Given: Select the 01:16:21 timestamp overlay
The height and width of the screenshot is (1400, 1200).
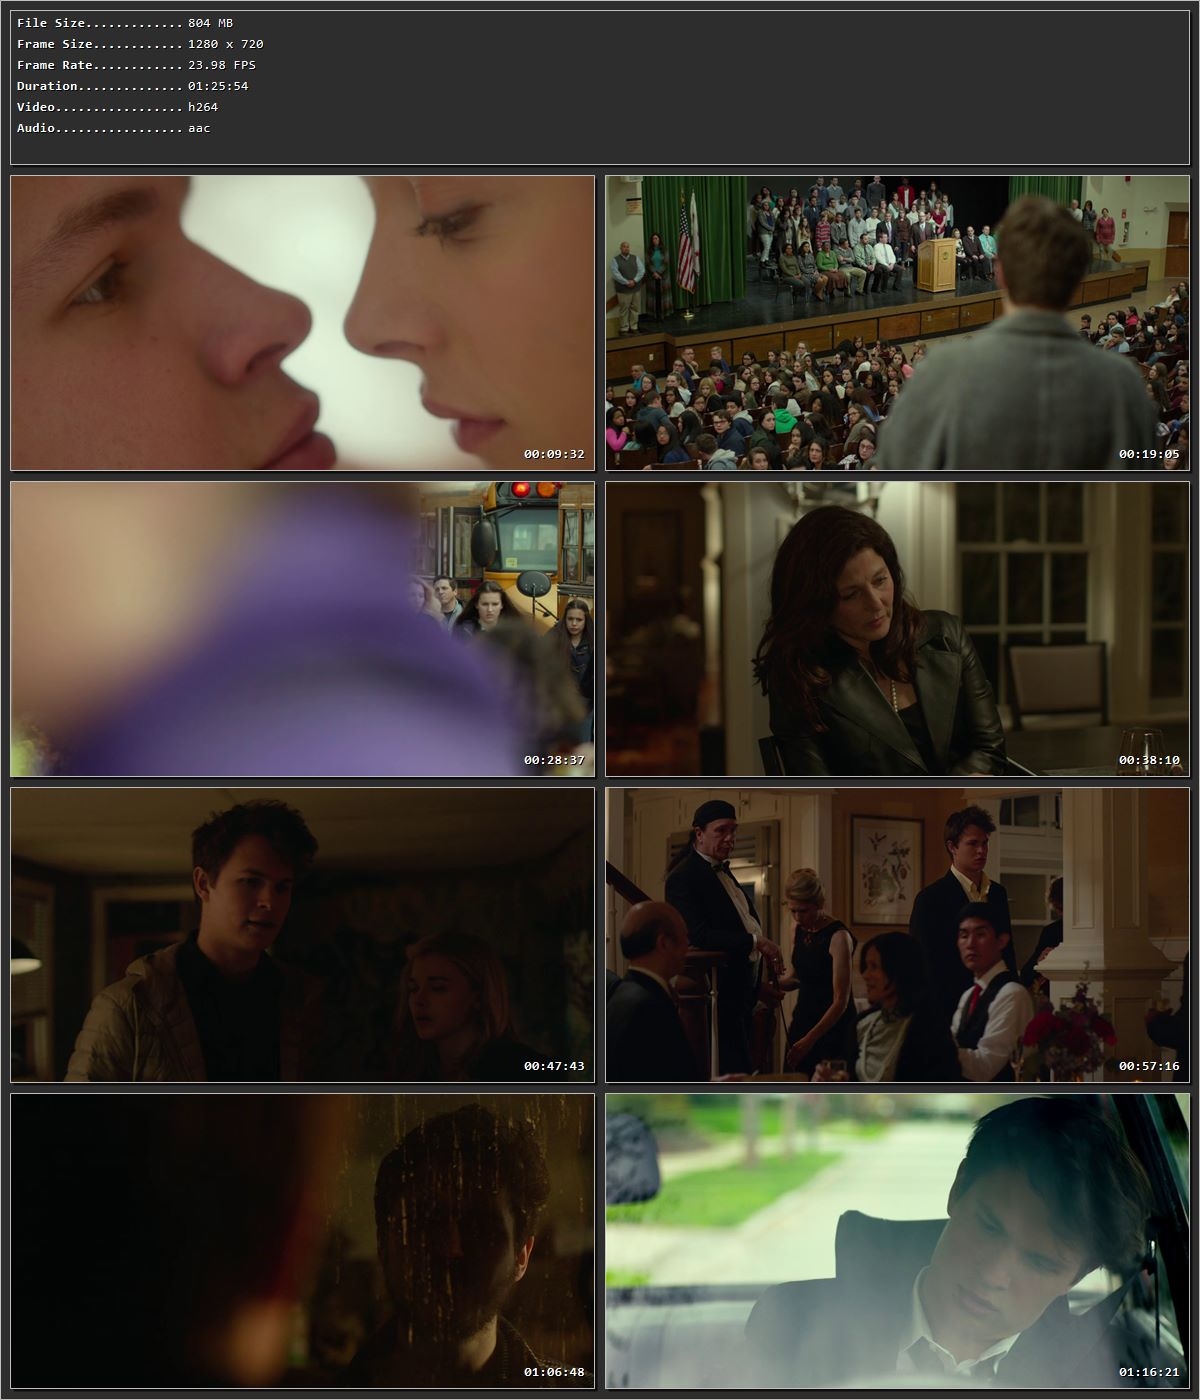Looking at the screenshot, I should click(1147, 1372).
